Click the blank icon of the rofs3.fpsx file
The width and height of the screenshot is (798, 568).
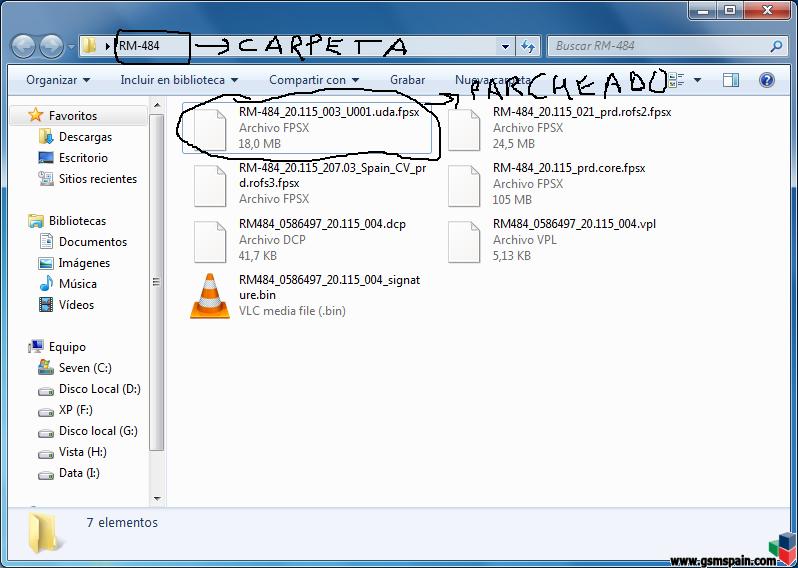[x=210, y=186]
